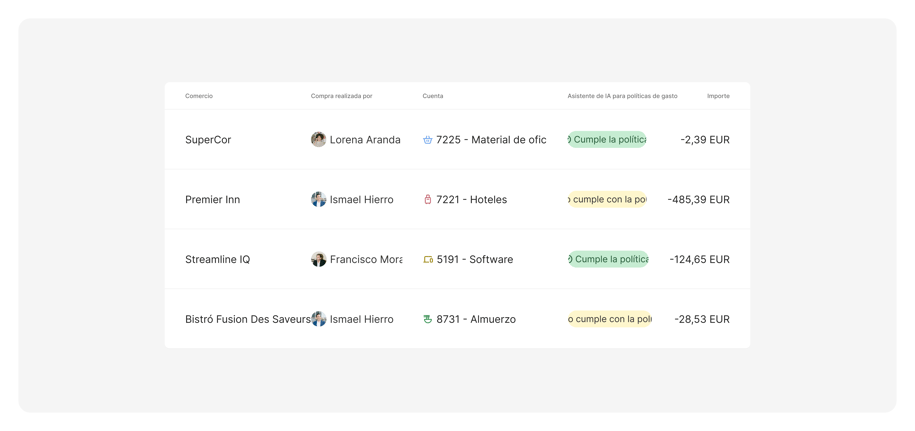Click the name Ismael Hierro in Bistró Fusion row
Viewport: 915px width, 431px height.
362,319
